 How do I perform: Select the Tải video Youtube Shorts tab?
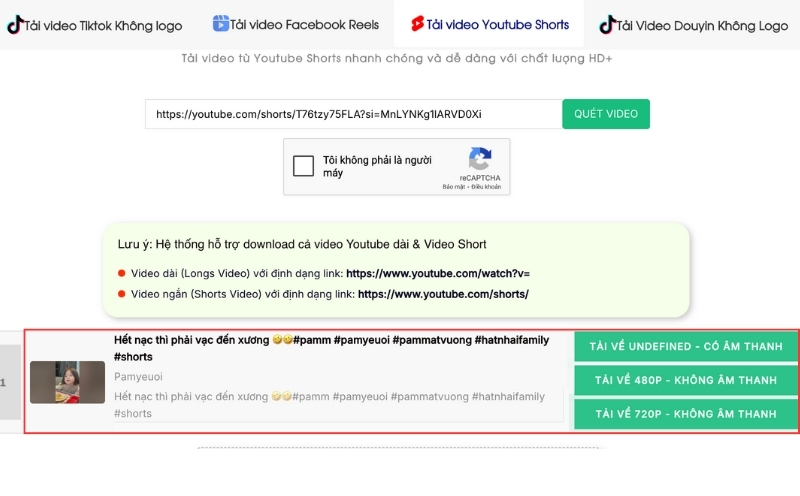(x=489, y=24)
